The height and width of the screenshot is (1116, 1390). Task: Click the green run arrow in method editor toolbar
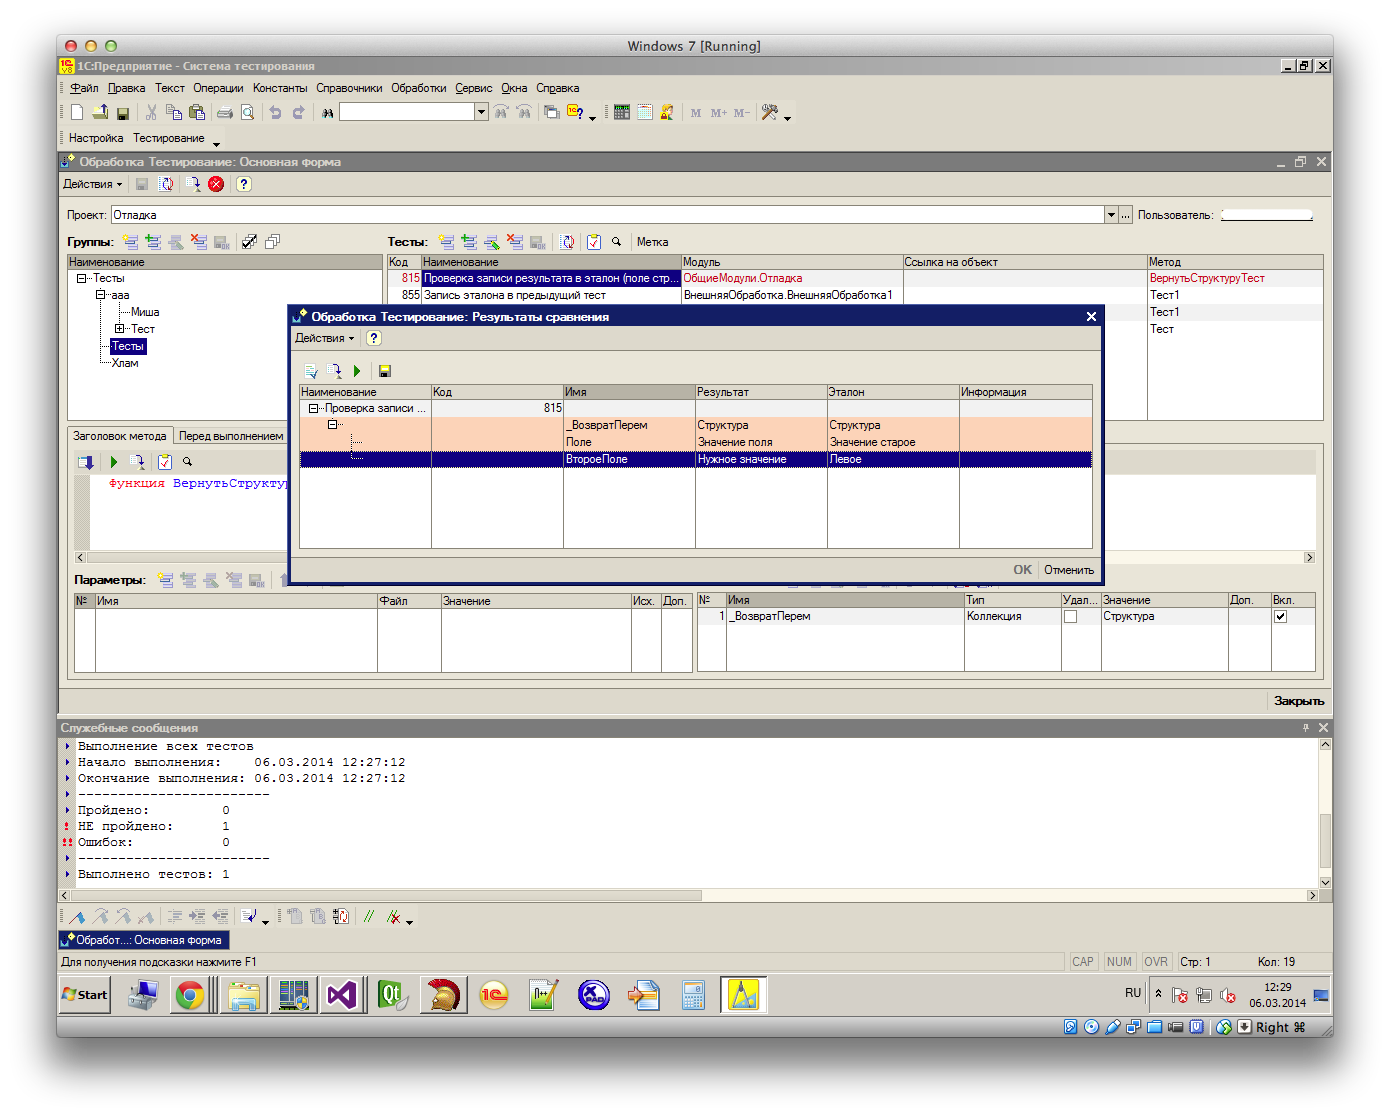click(x=113, y=462)
